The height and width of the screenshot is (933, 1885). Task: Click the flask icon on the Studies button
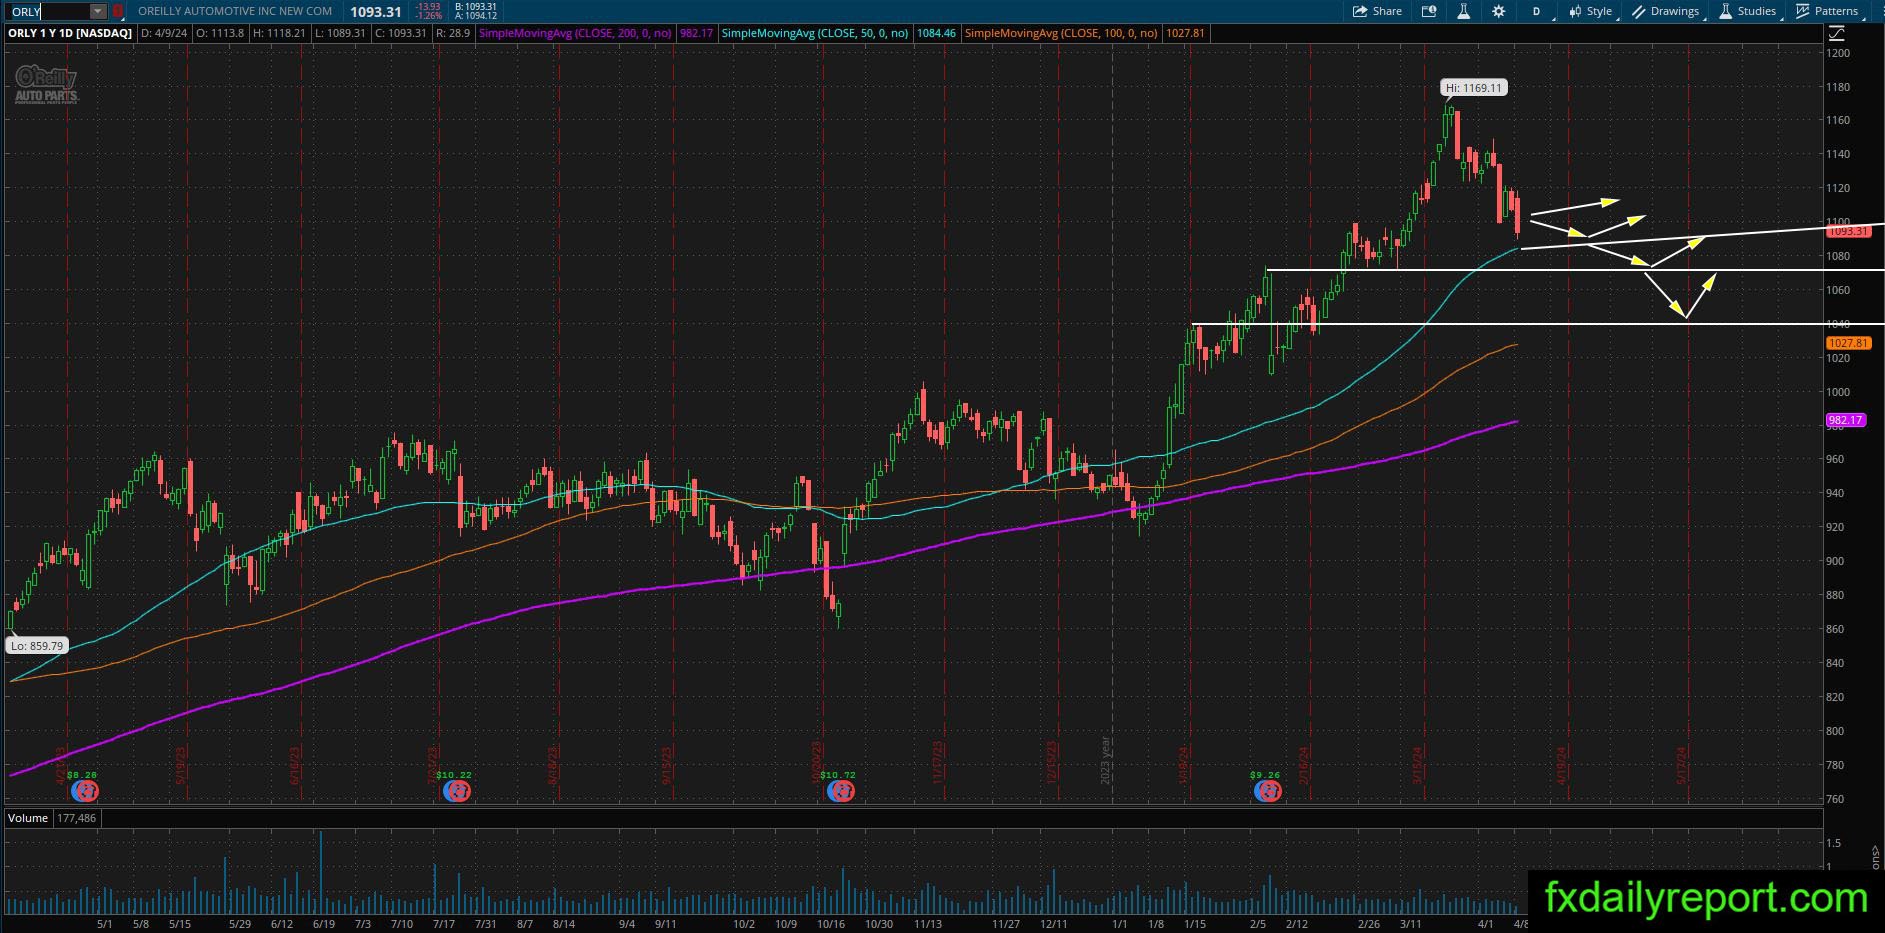tap(1726, 11)
